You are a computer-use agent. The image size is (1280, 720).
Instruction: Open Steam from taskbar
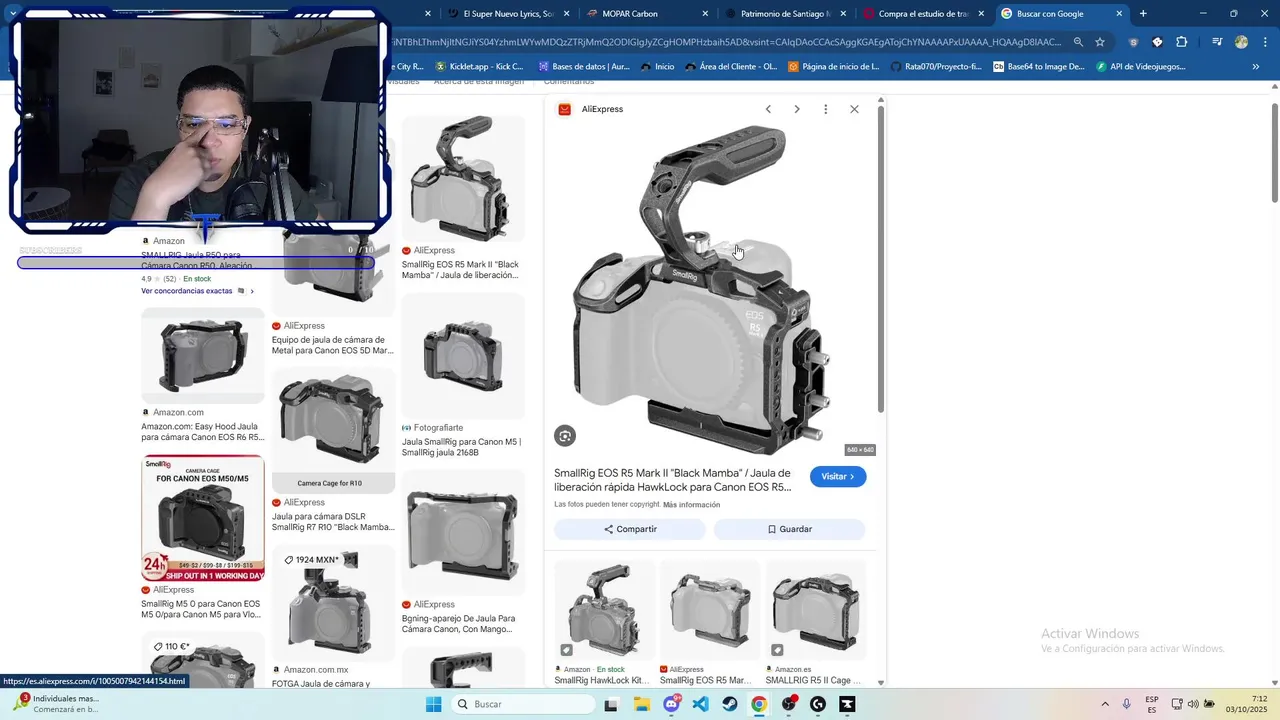coord(730,704)
